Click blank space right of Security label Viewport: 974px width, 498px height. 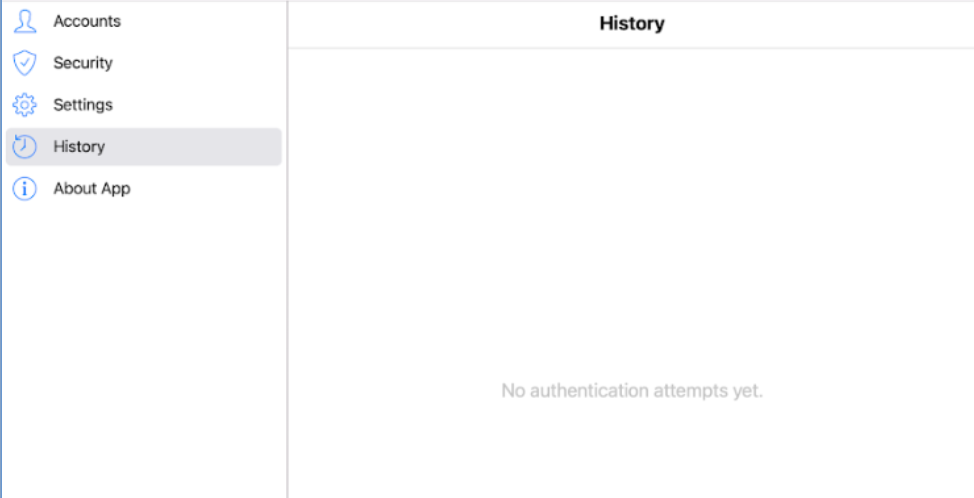coord(200,63)
